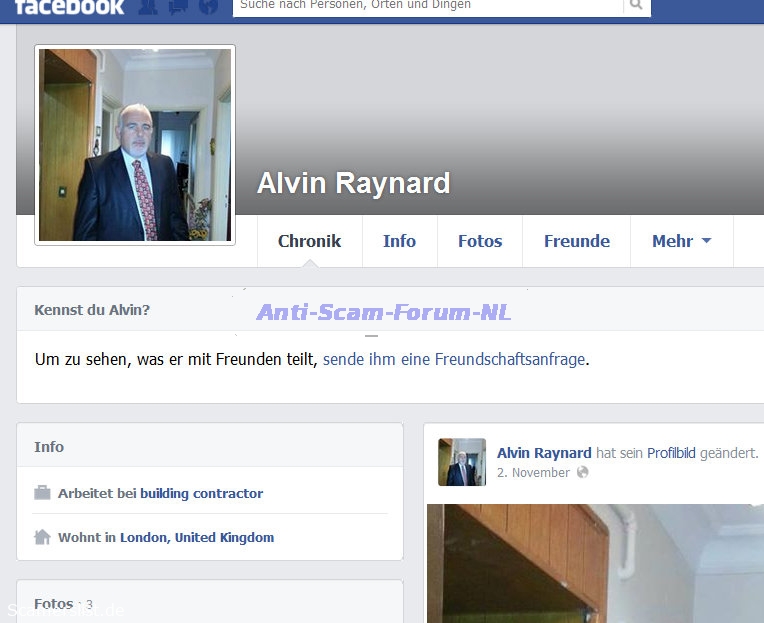Click the house icon beside Wohnt in
The image size is (764, 623).
pos(42,537)
